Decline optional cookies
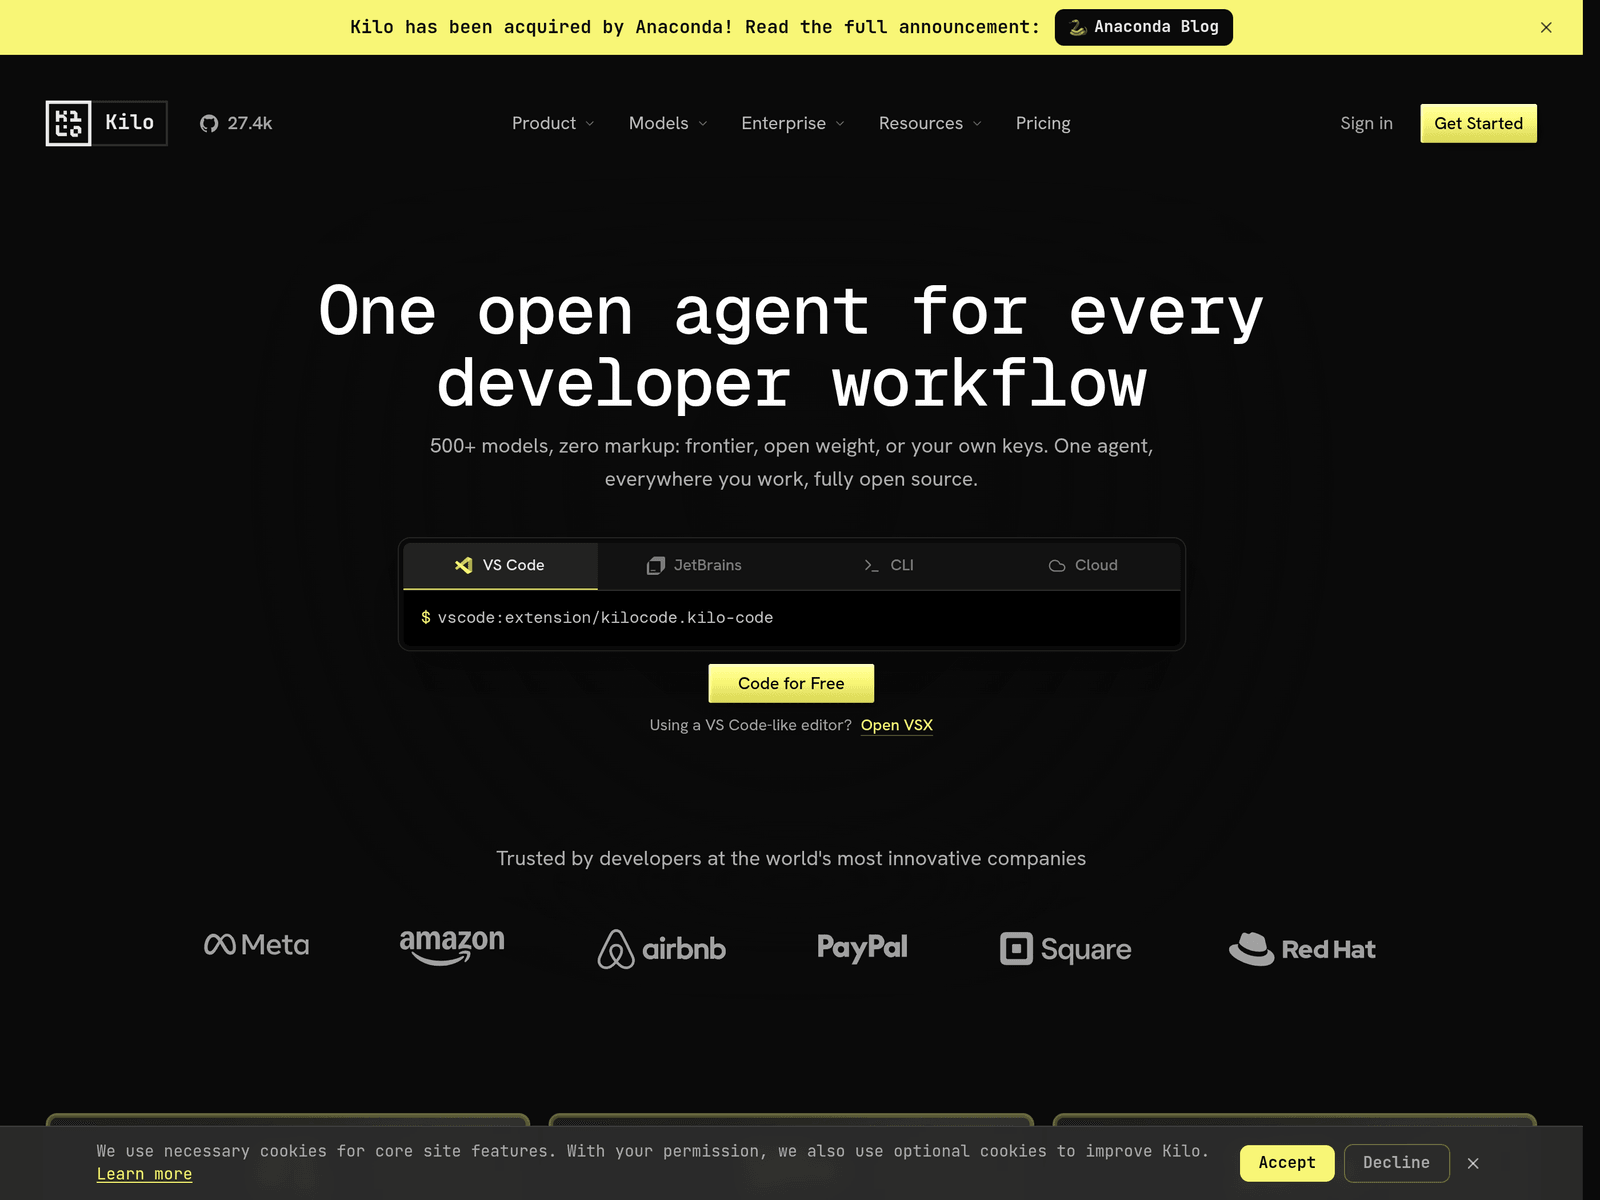Image resolution: width=1600 pixels, height=1200 pixels. click(1396, 1163)
